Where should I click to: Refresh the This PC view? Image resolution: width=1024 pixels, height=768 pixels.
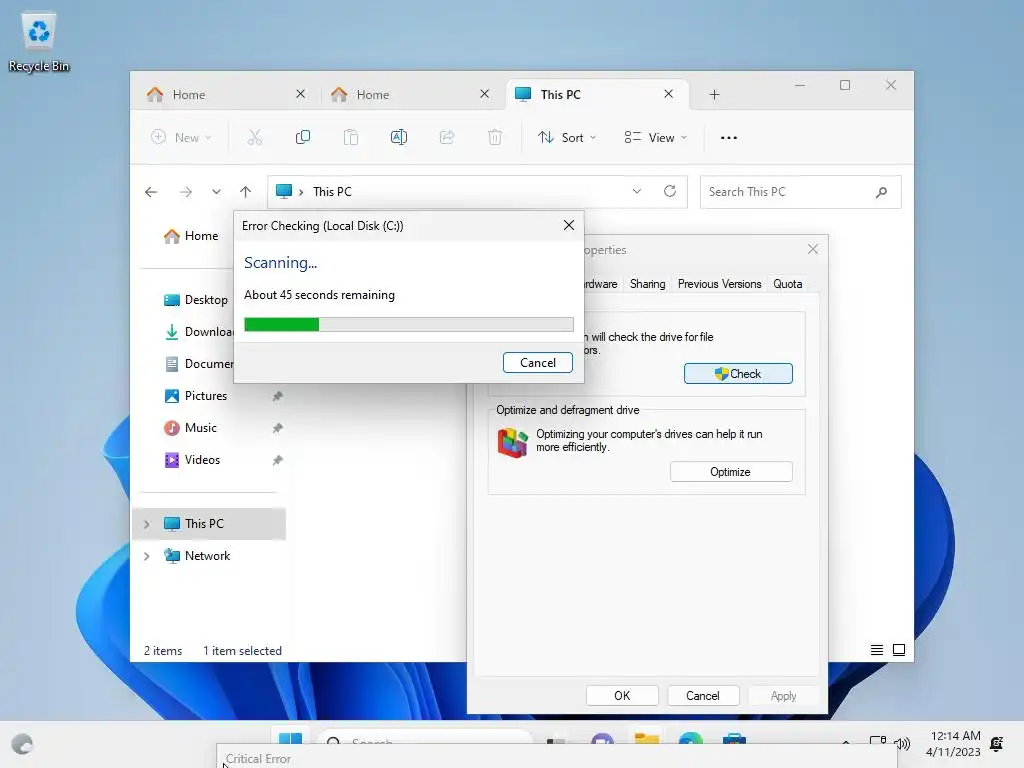point(670,191)
